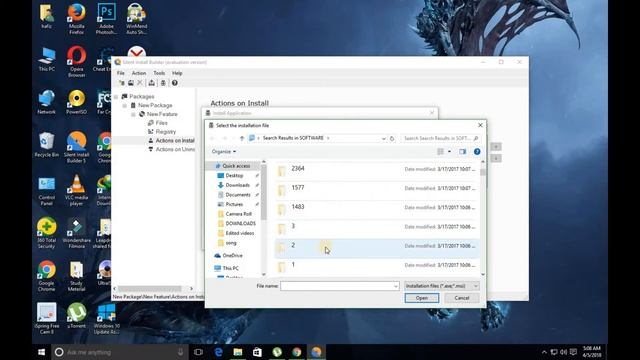Select the Files node in the tree
Viewport: 640px width, 360px height.
tap(158, 123)
